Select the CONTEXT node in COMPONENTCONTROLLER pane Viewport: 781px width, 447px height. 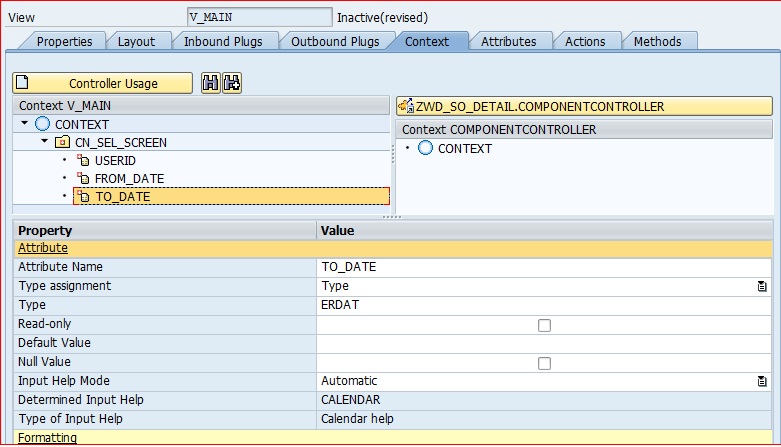(x=465, y=149)
